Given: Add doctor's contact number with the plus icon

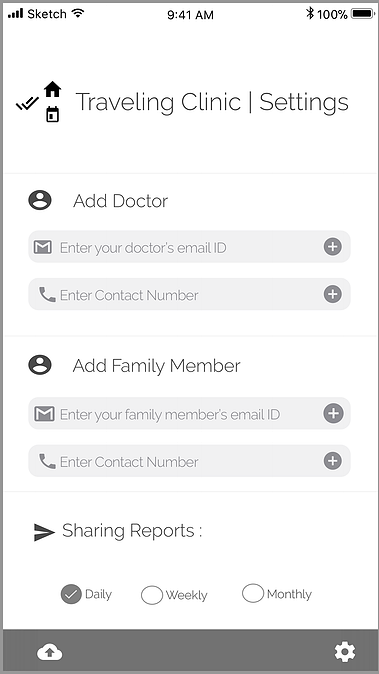Looking at the screenshot, I should click(333, 294).
